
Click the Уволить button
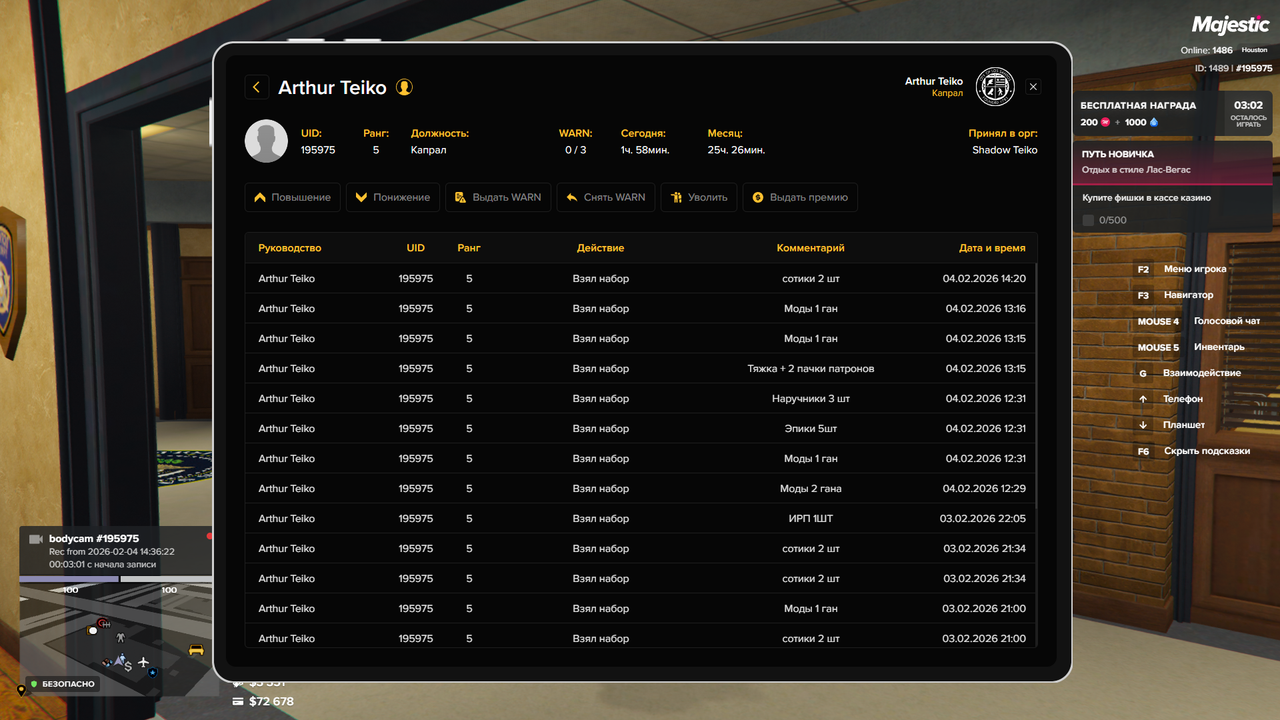(x=699, y=197)
